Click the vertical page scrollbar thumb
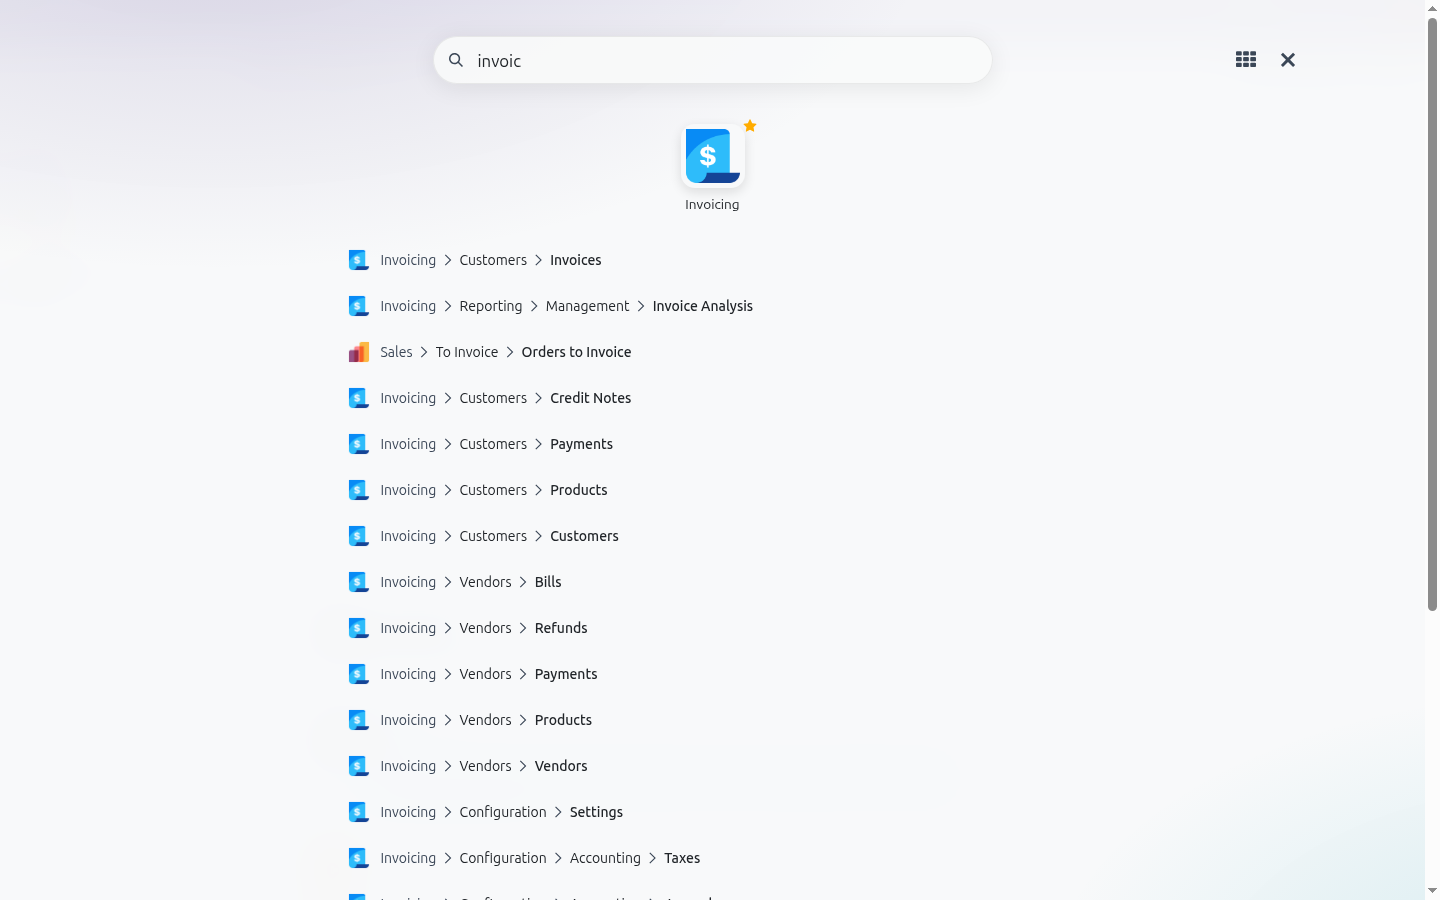 tap(1432, 313)
